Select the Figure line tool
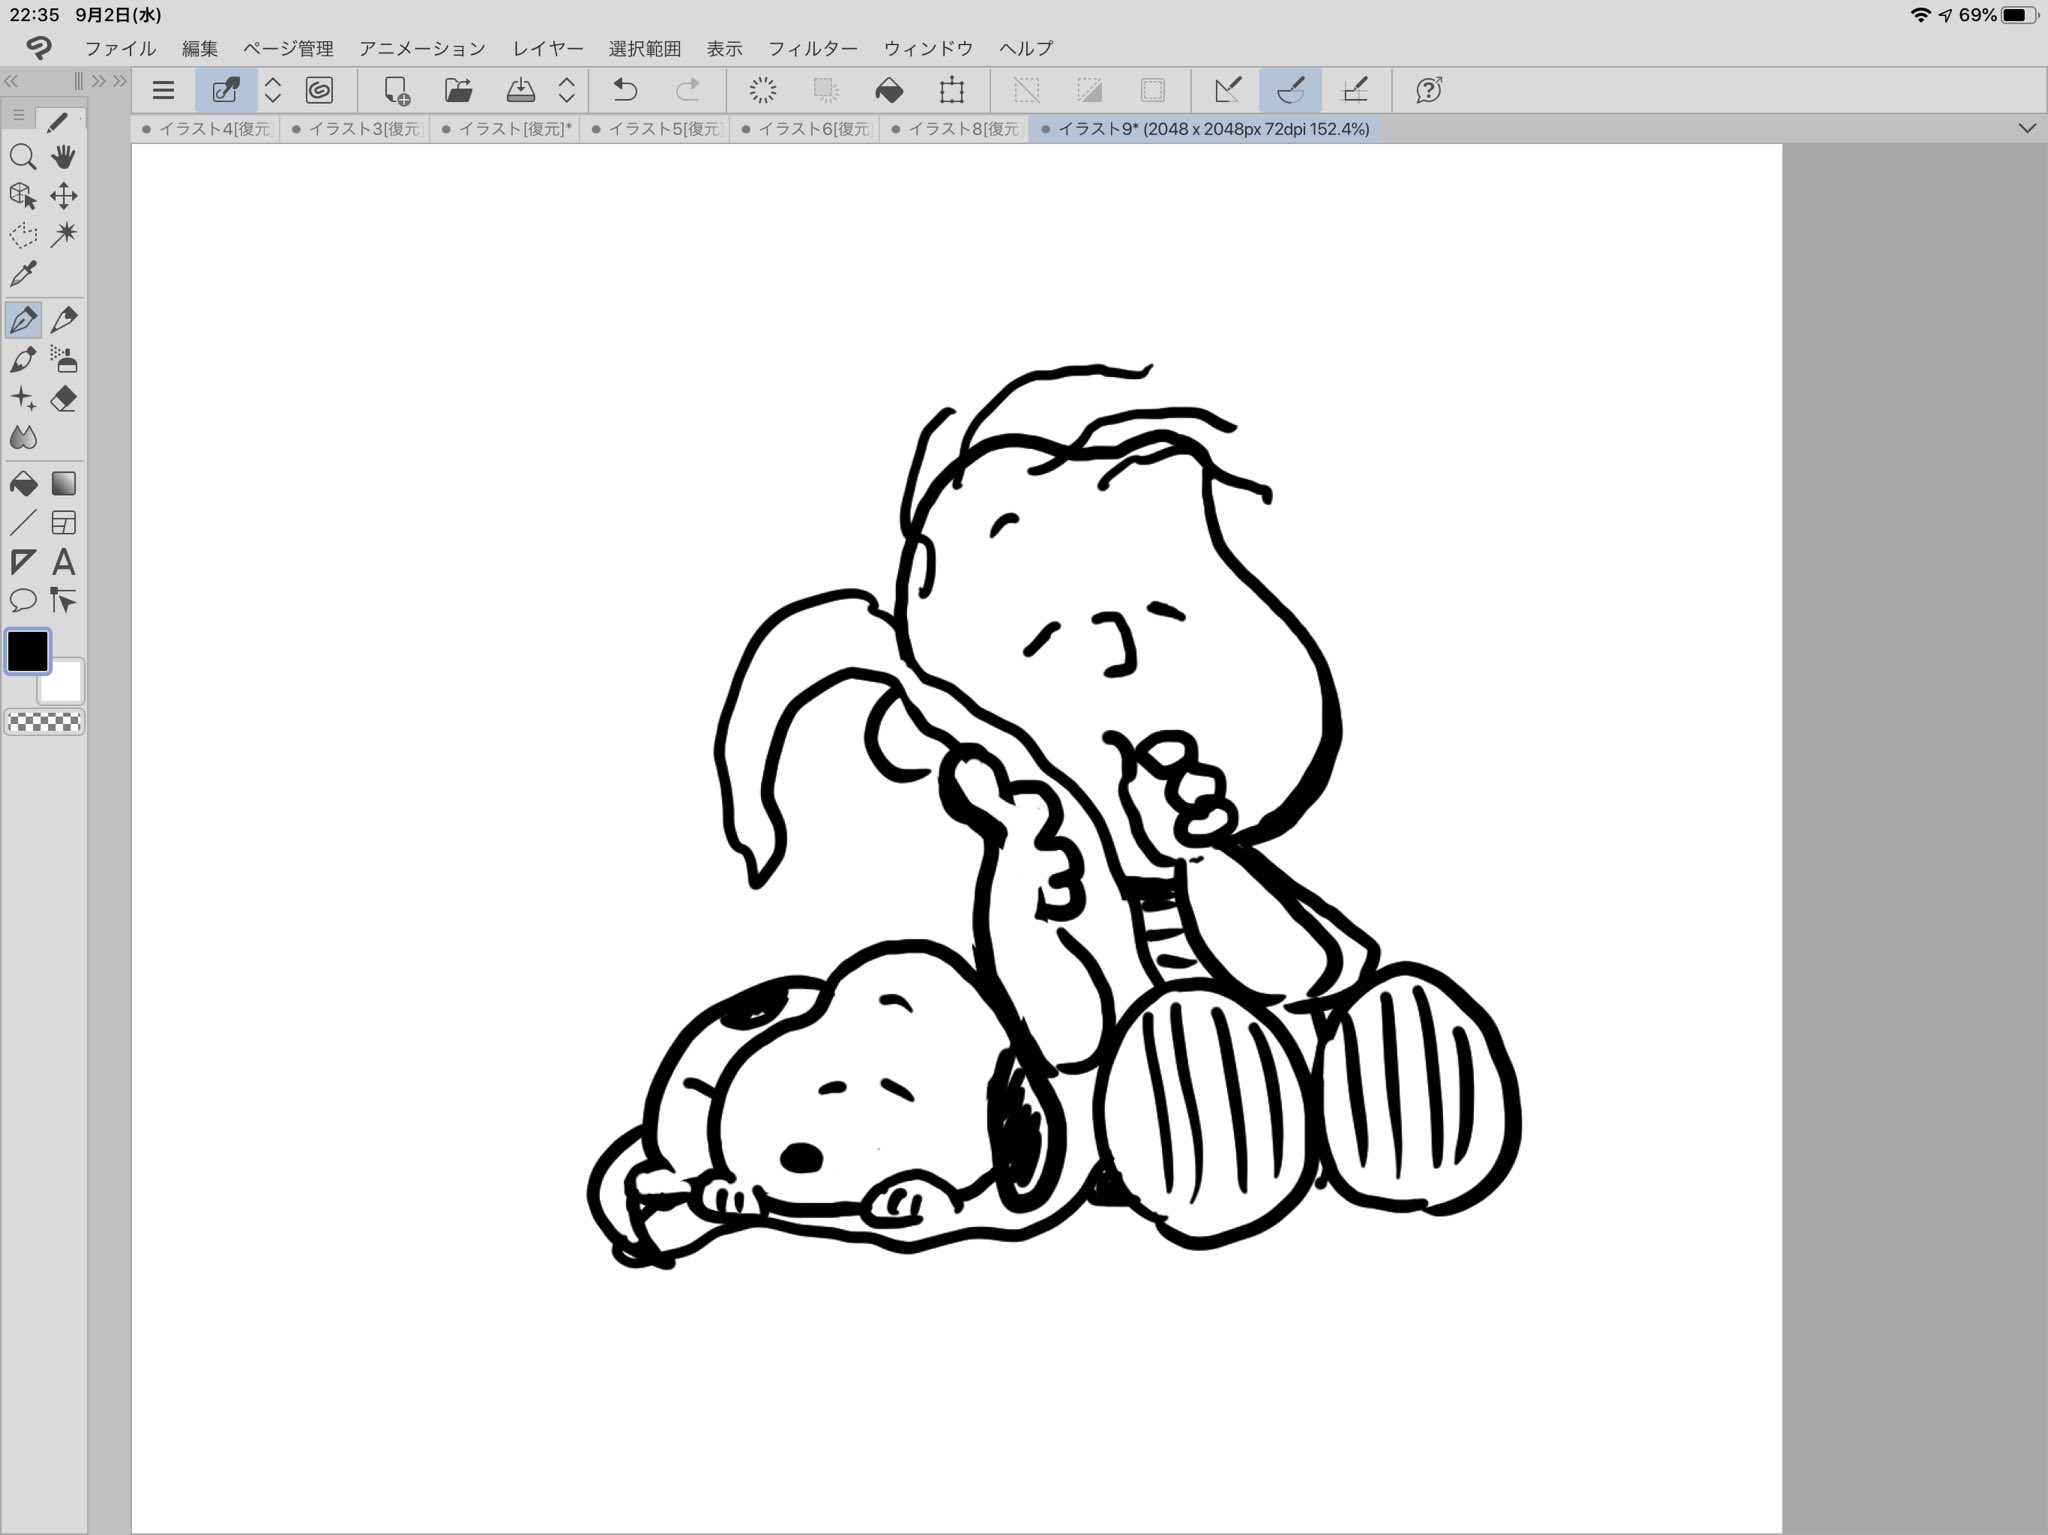This screenshot has width=2048, height=1535. [23, 523]
